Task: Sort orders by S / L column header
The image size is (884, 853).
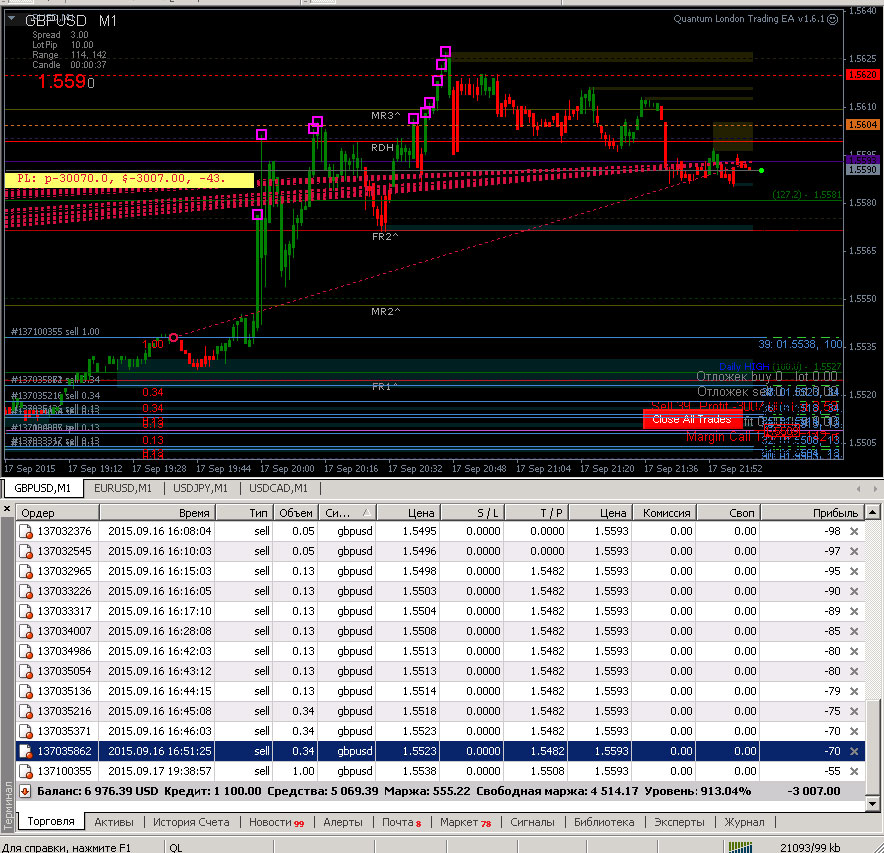Action: pos(472,513)
